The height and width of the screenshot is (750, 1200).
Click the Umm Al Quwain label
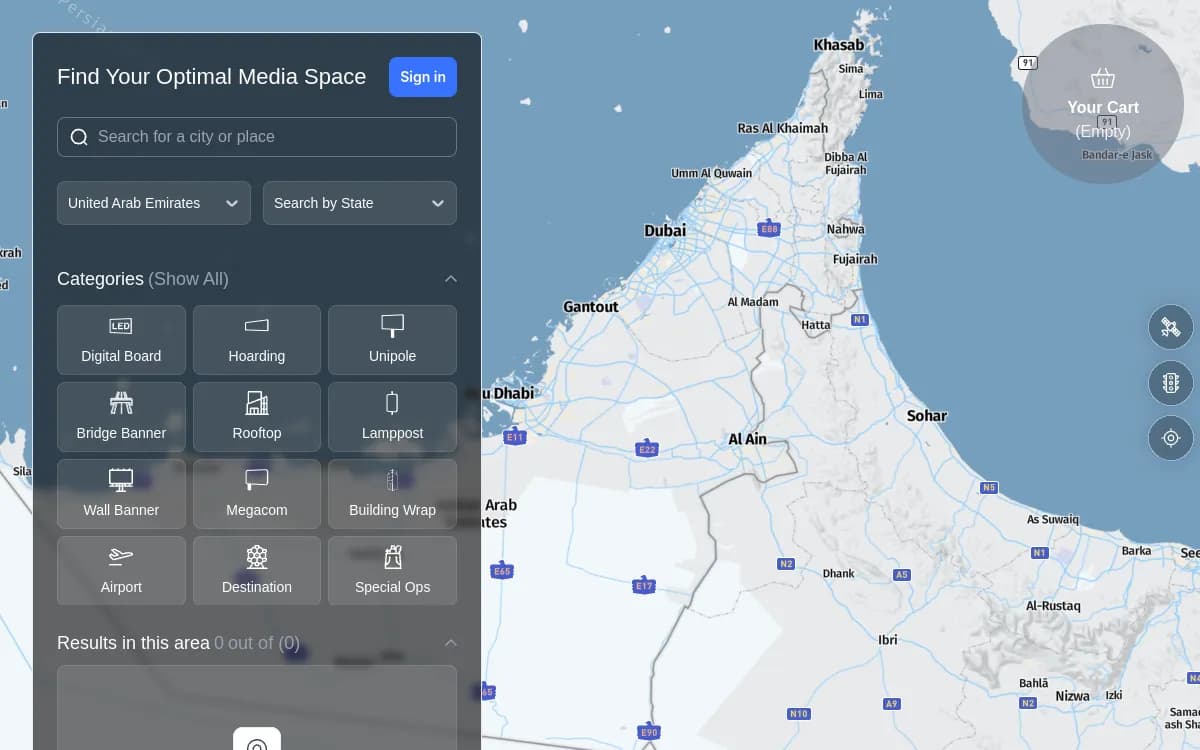[x=712, y=173]
